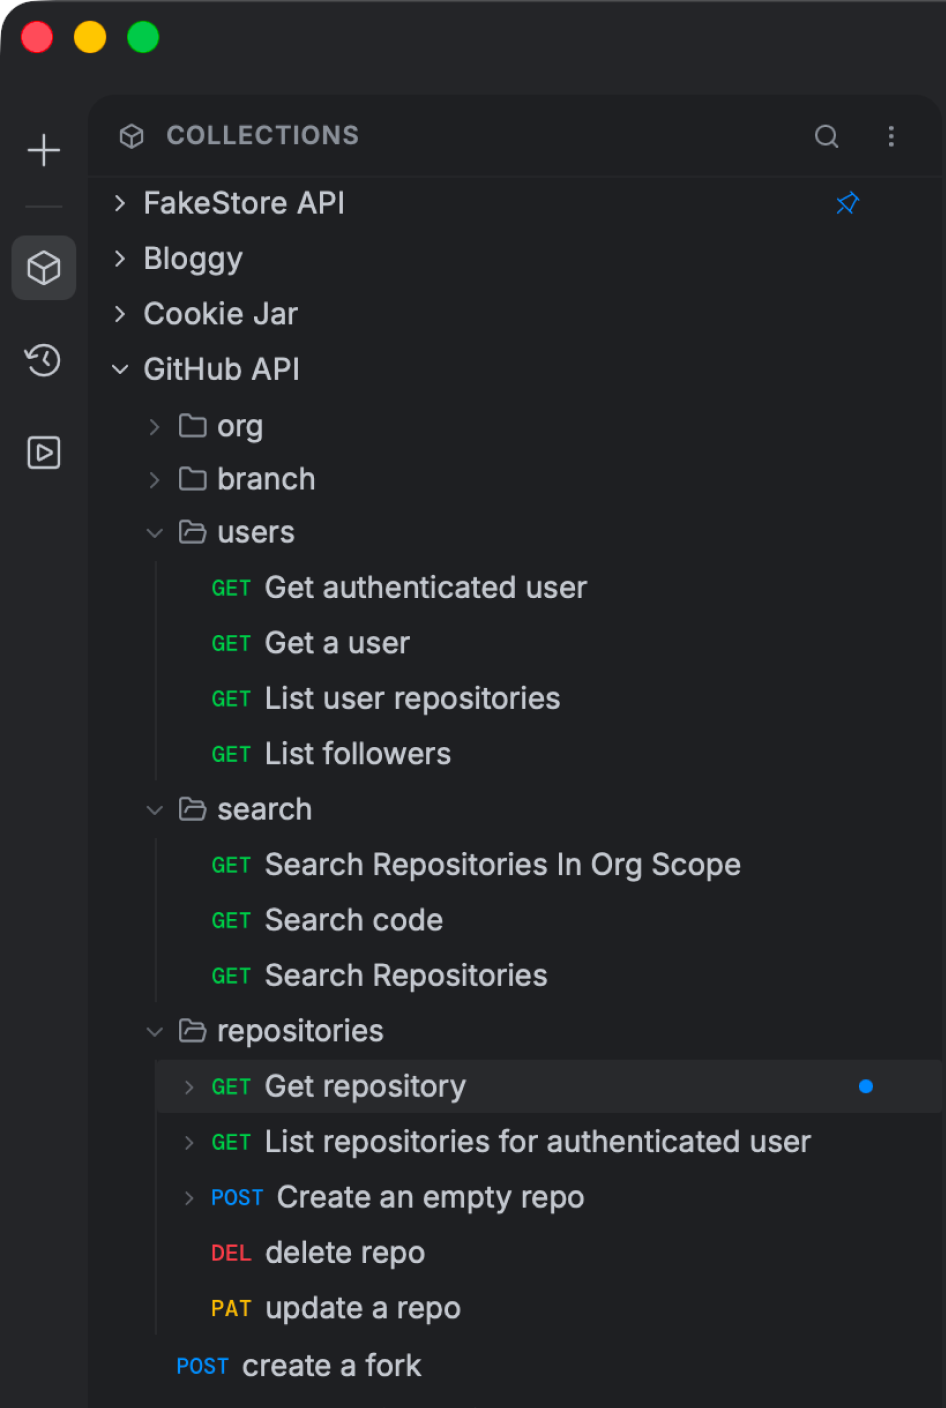The width and height of the screenshot is (946, 1408).
Task: Expand the org folder chevron
Action: pyautogui.click(x=154, y=427)
